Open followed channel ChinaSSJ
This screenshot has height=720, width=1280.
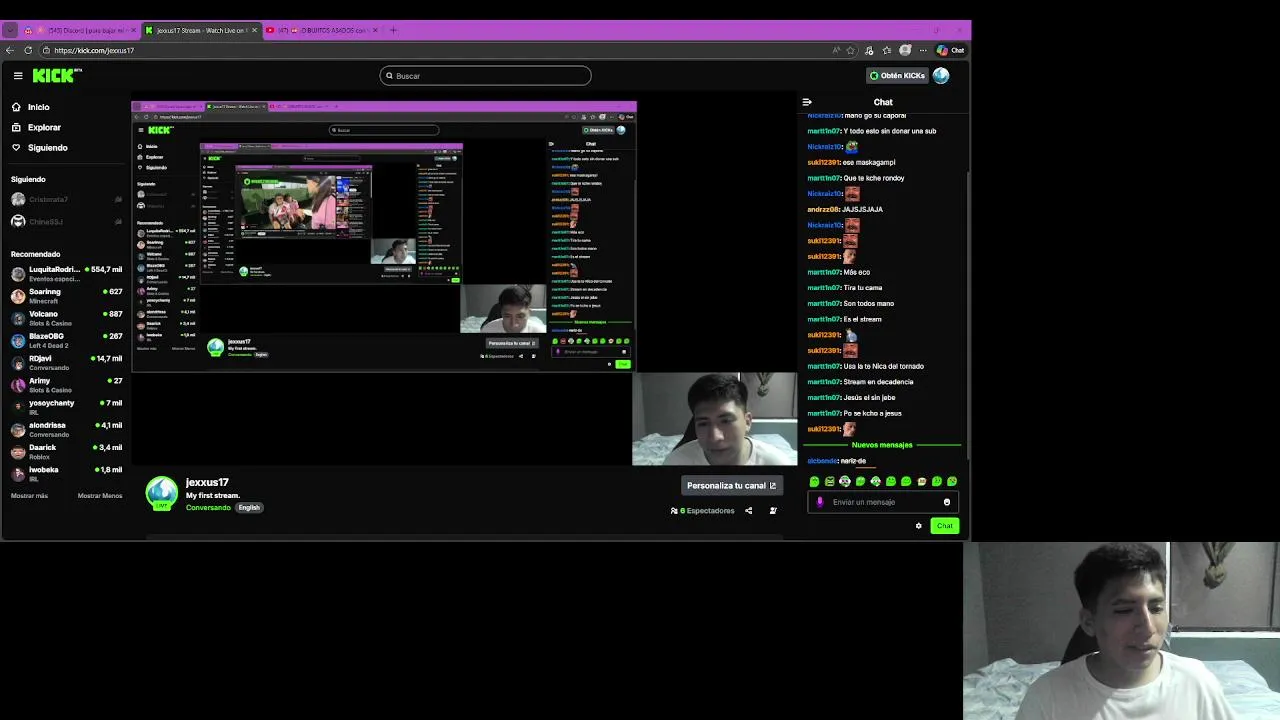[66, 222]
